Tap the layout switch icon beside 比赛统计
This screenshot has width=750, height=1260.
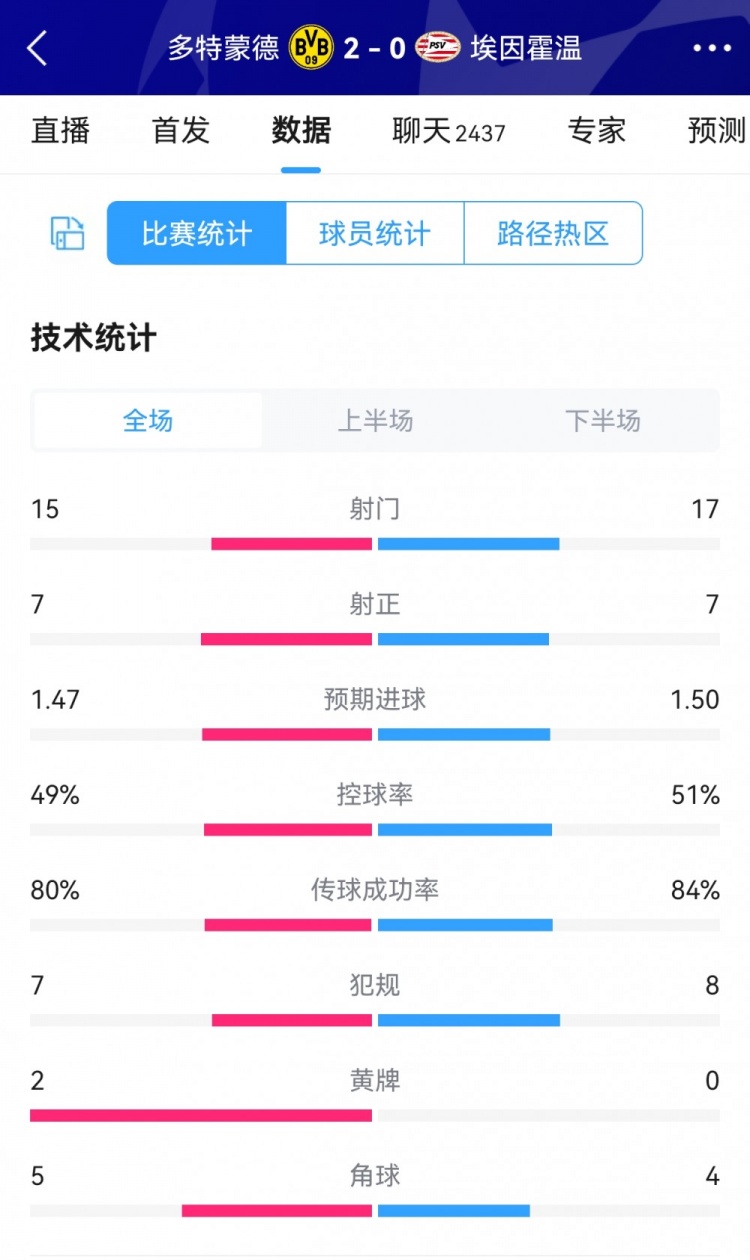click(x=68, y=233)
